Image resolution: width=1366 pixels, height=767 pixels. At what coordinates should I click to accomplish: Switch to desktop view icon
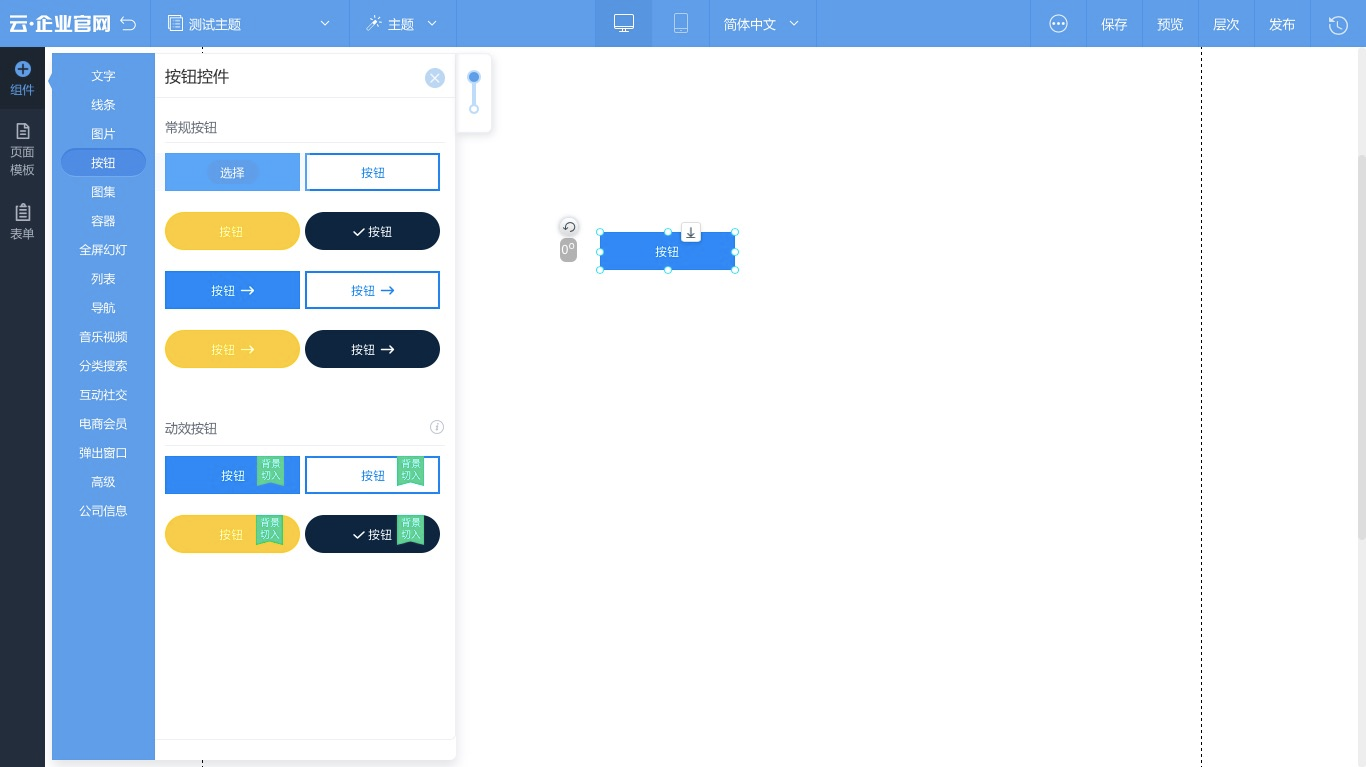tap(624, 23)
